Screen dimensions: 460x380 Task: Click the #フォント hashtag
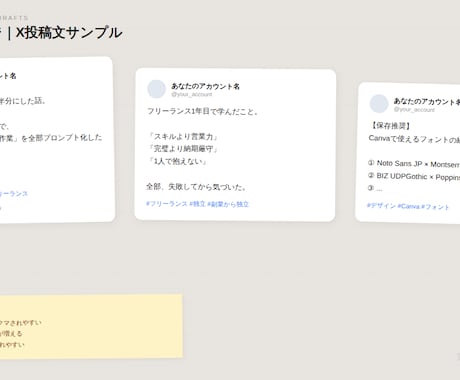[x=435, y=207]
